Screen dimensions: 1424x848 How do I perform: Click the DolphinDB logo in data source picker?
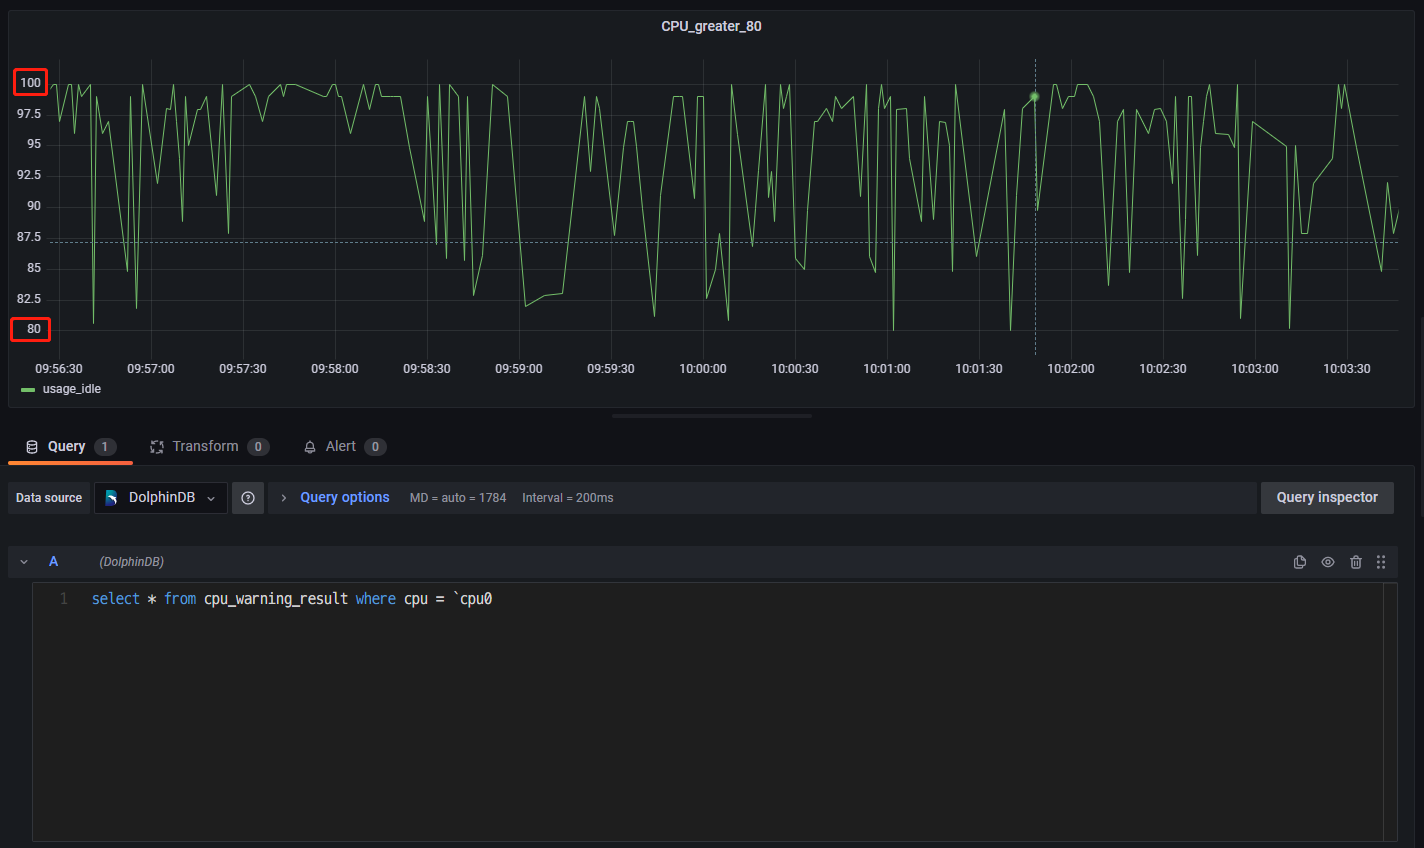(x=112, y=498)
